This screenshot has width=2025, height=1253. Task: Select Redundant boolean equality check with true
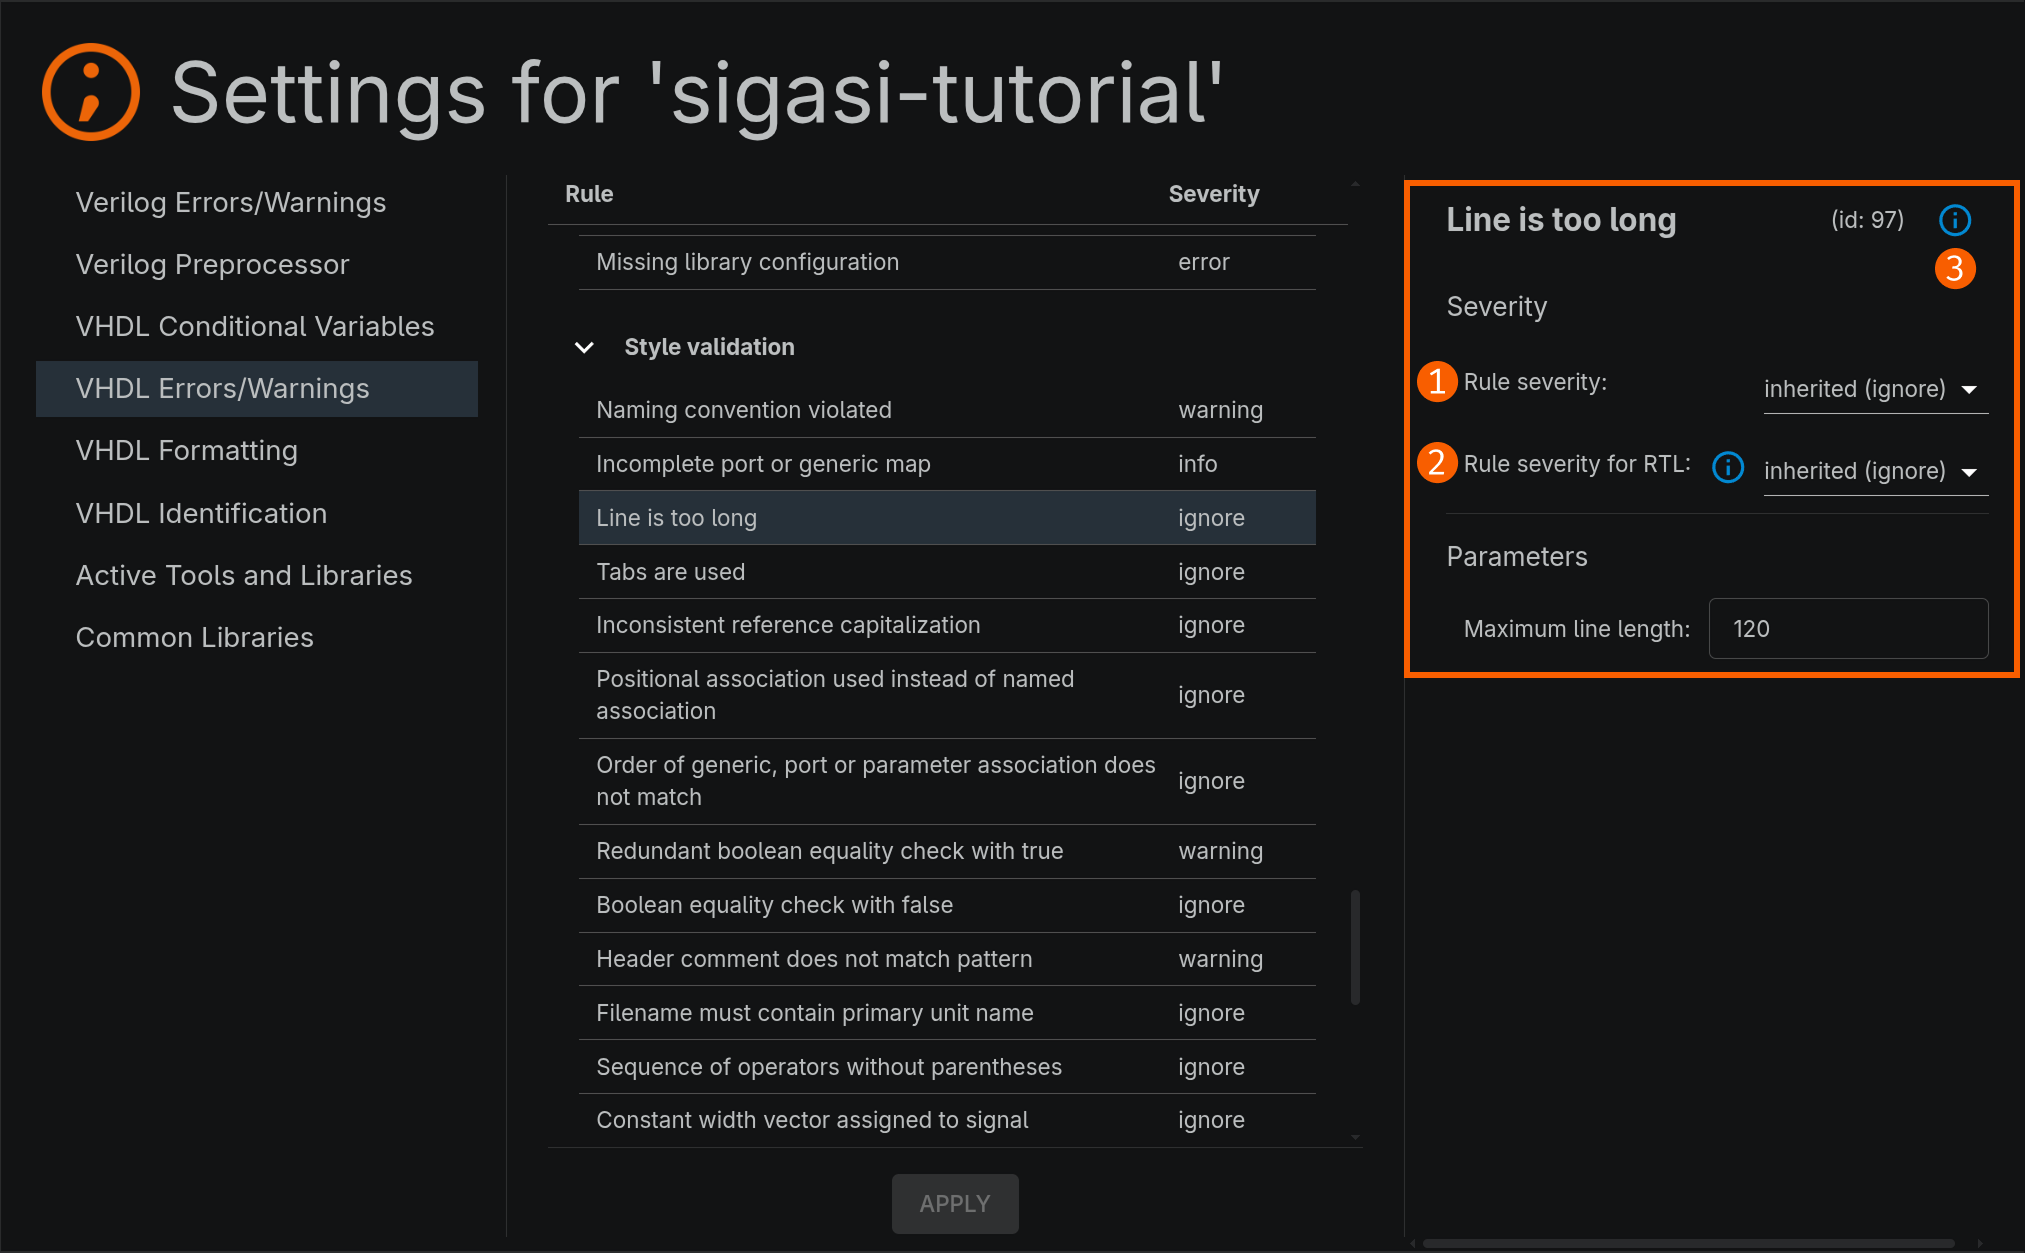click(947, 851)
